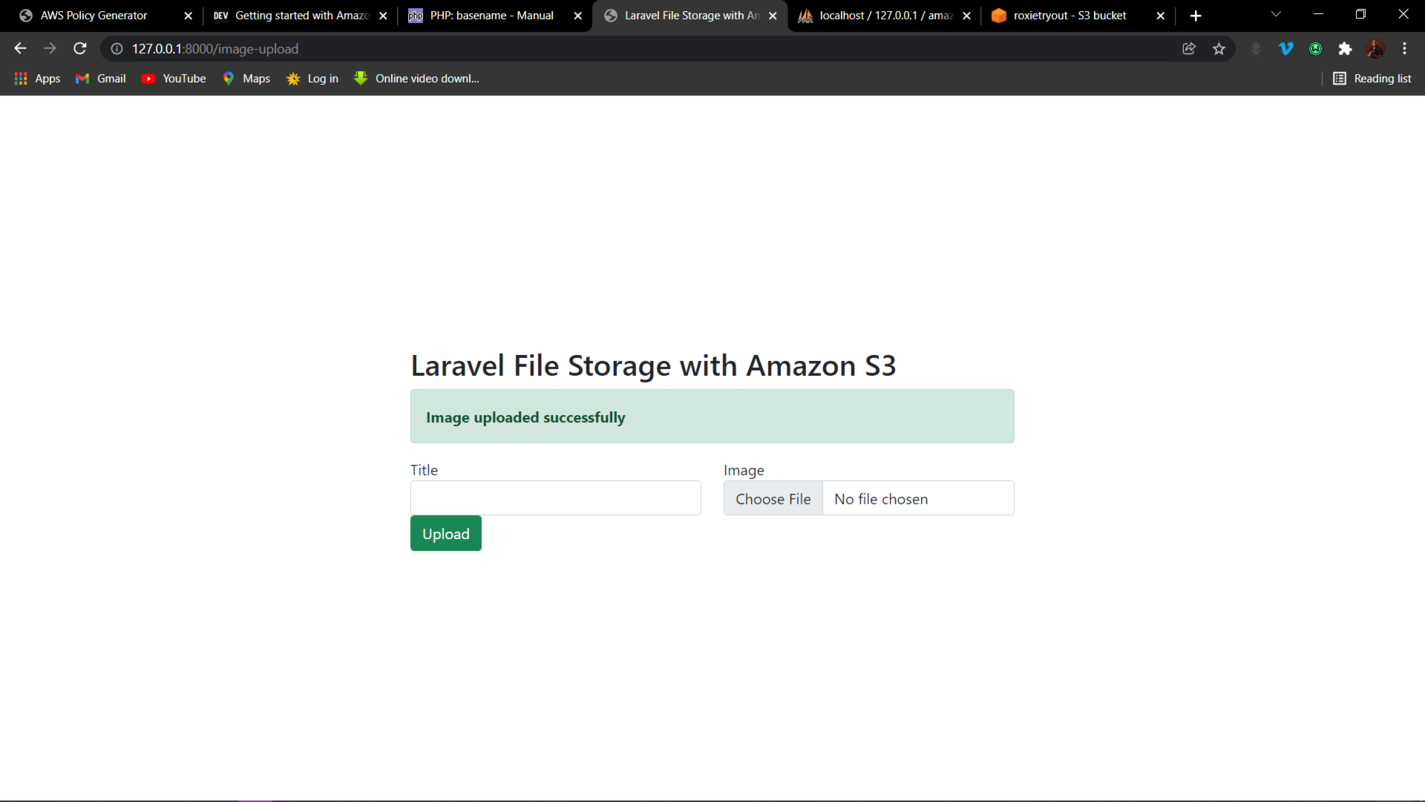This screenshot has height=802, width=1425.
Task: Click the profile avatar icon
Action: click(x=1375, y=49)
